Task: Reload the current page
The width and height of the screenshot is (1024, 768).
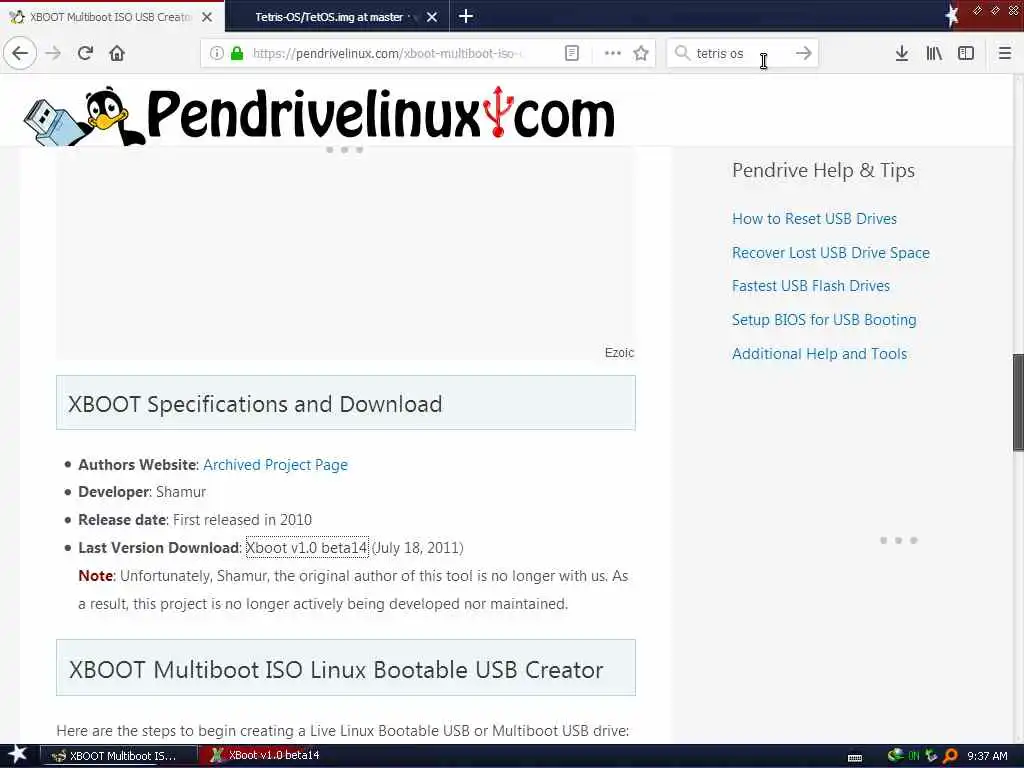Action: pos(85,53)
